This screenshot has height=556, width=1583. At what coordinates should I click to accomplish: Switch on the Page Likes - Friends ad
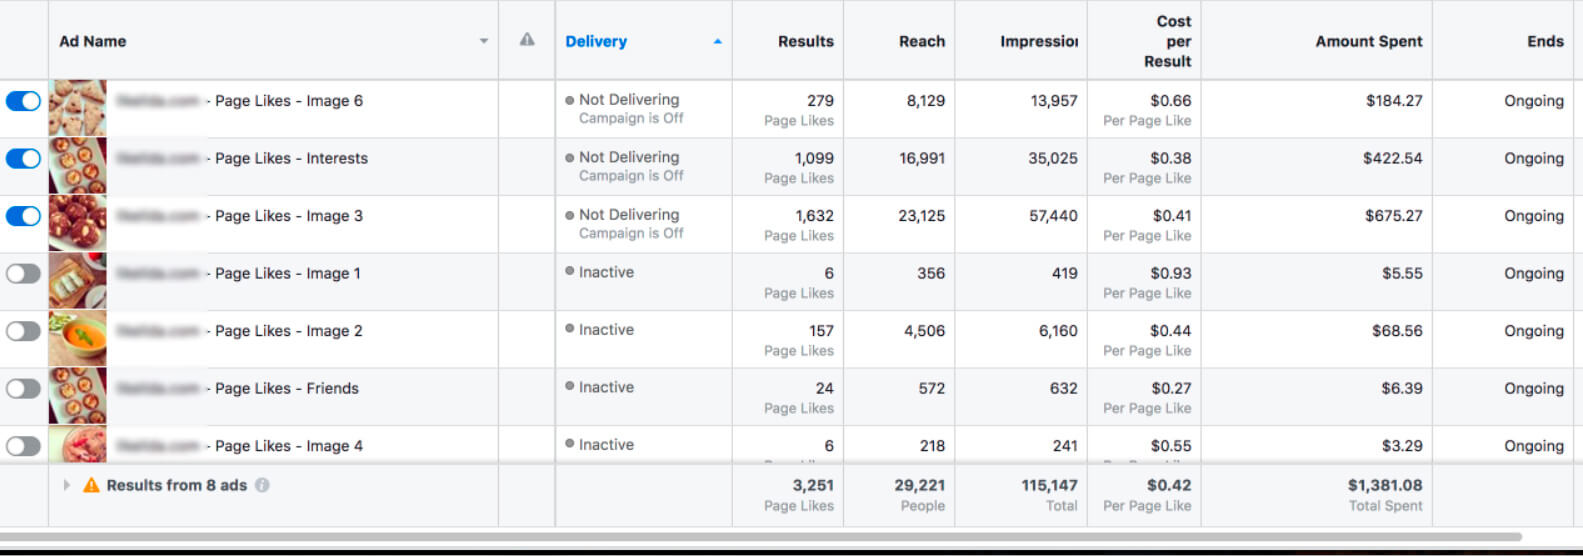click(x=23, y=389)
